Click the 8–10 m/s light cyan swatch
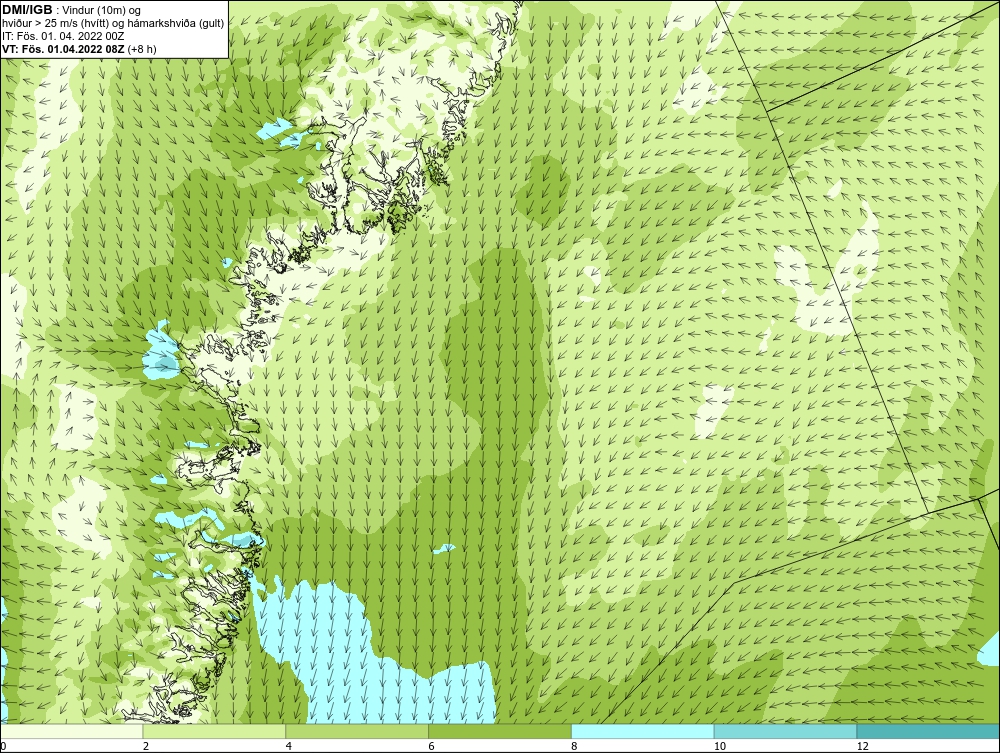 (643, 731)
